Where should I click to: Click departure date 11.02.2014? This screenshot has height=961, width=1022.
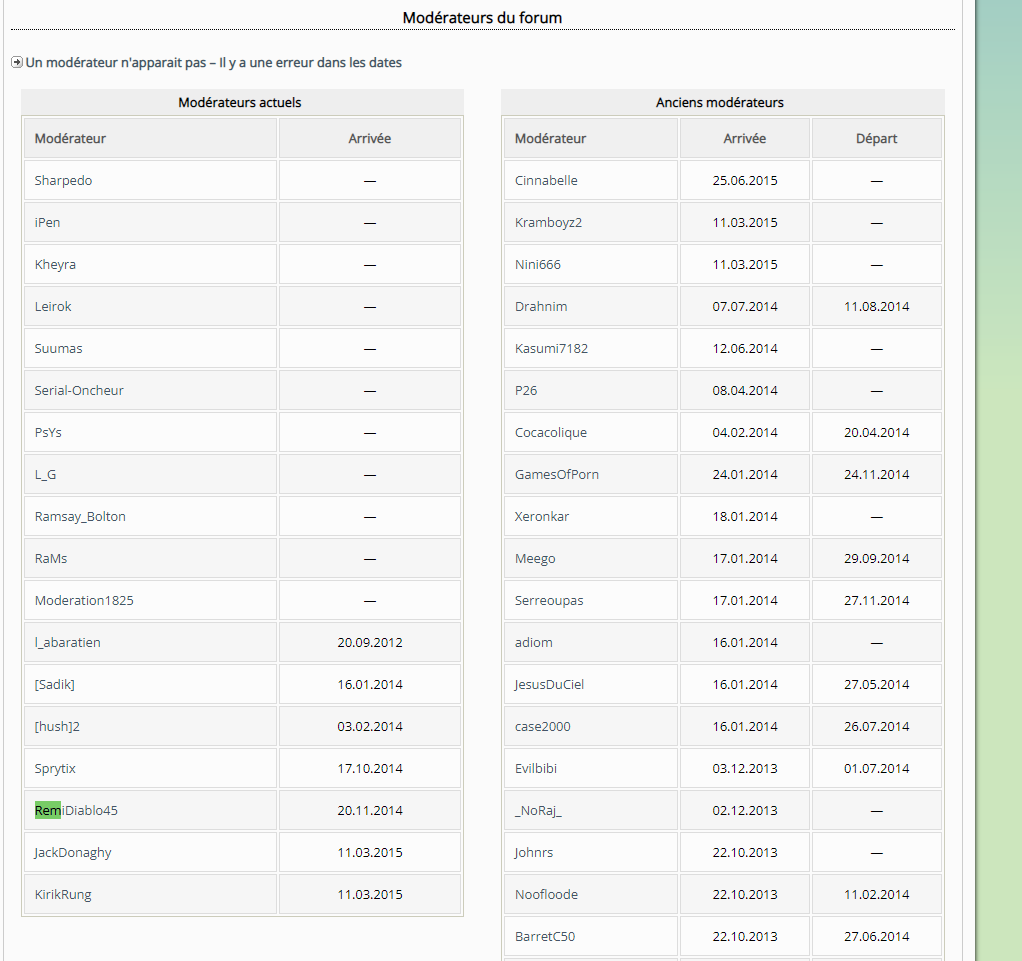pos(876,894)
